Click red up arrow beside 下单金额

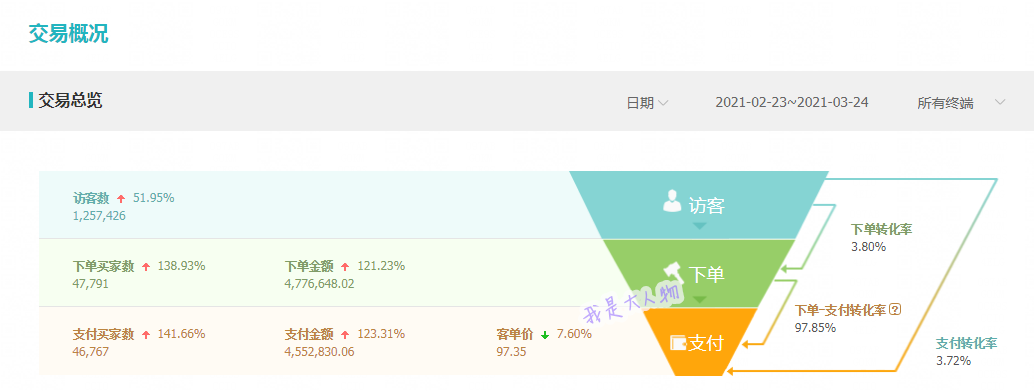pos(345,267)
